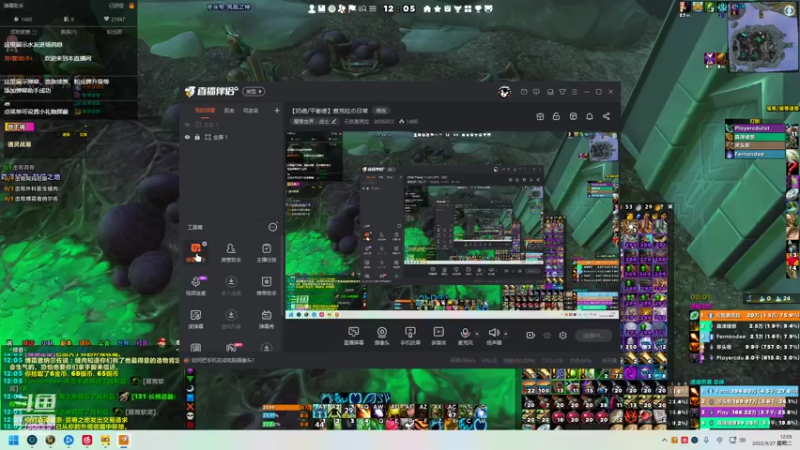Switch to the third scene tab

click(x=251, y=110)
